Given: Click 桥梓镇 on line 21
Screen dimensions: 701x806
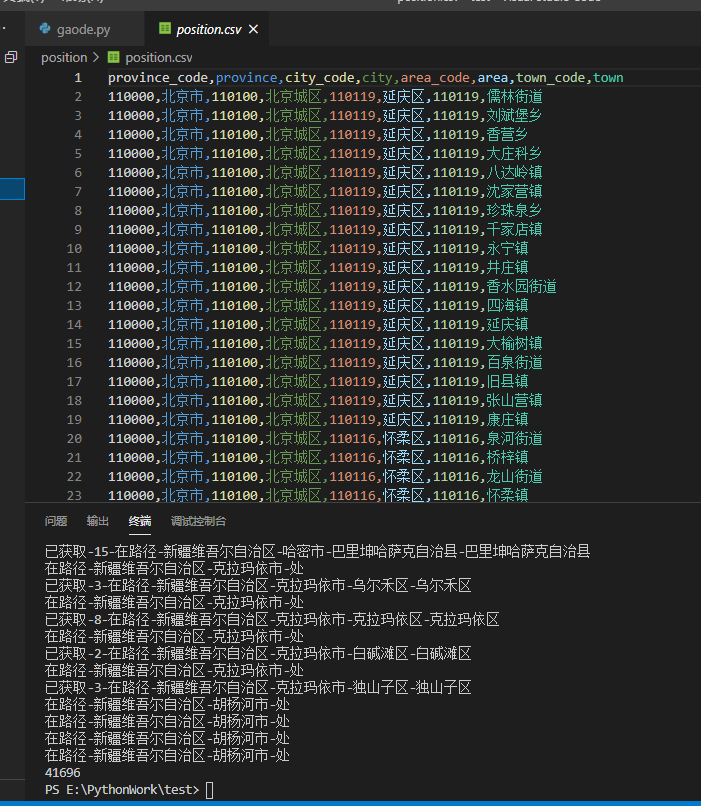Looking at the screenshot, I should coord(507,458).
